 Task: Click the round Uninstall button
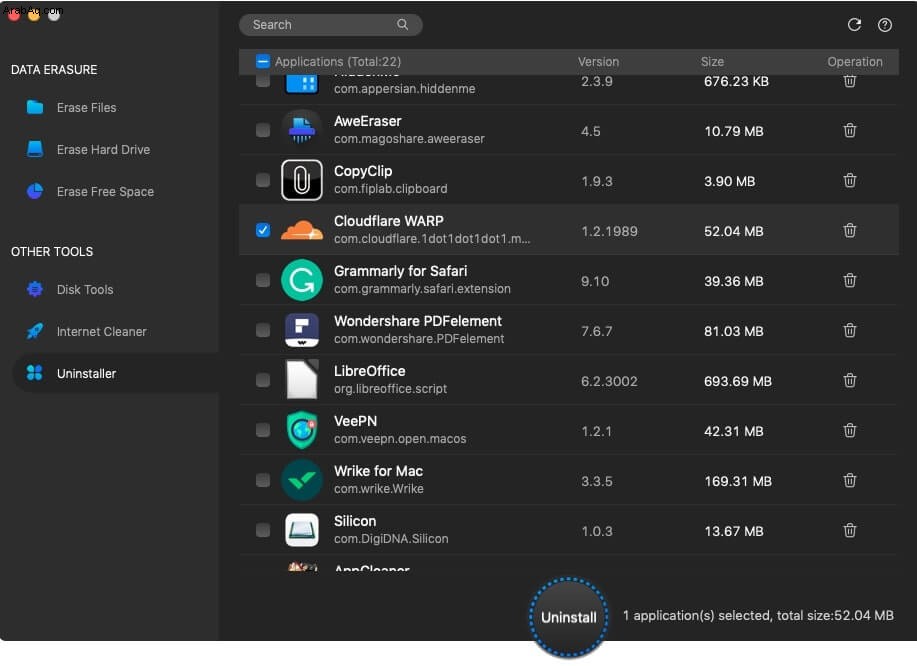tap(568, 617)
